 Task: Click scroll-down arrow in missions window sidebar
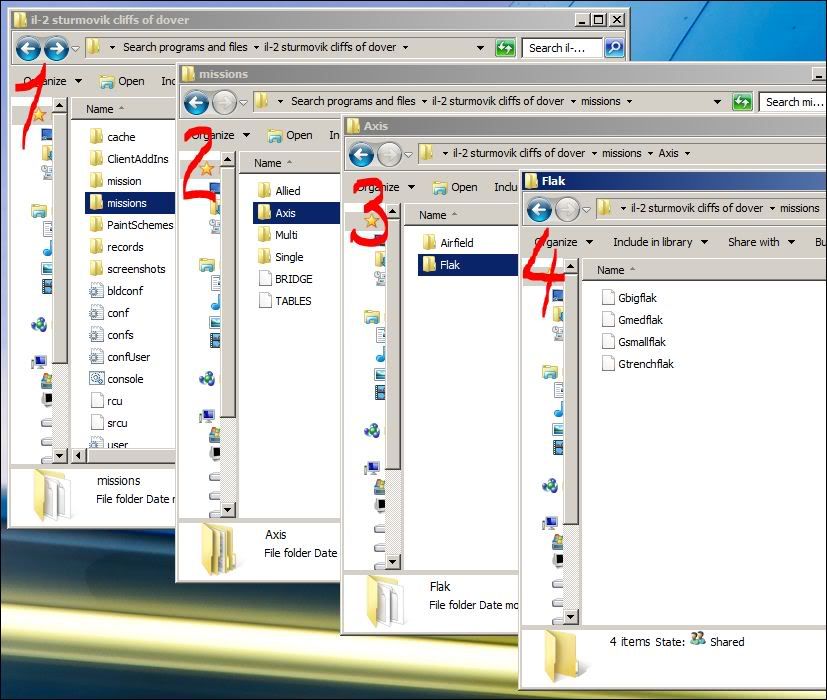click(x=227, y=509)
